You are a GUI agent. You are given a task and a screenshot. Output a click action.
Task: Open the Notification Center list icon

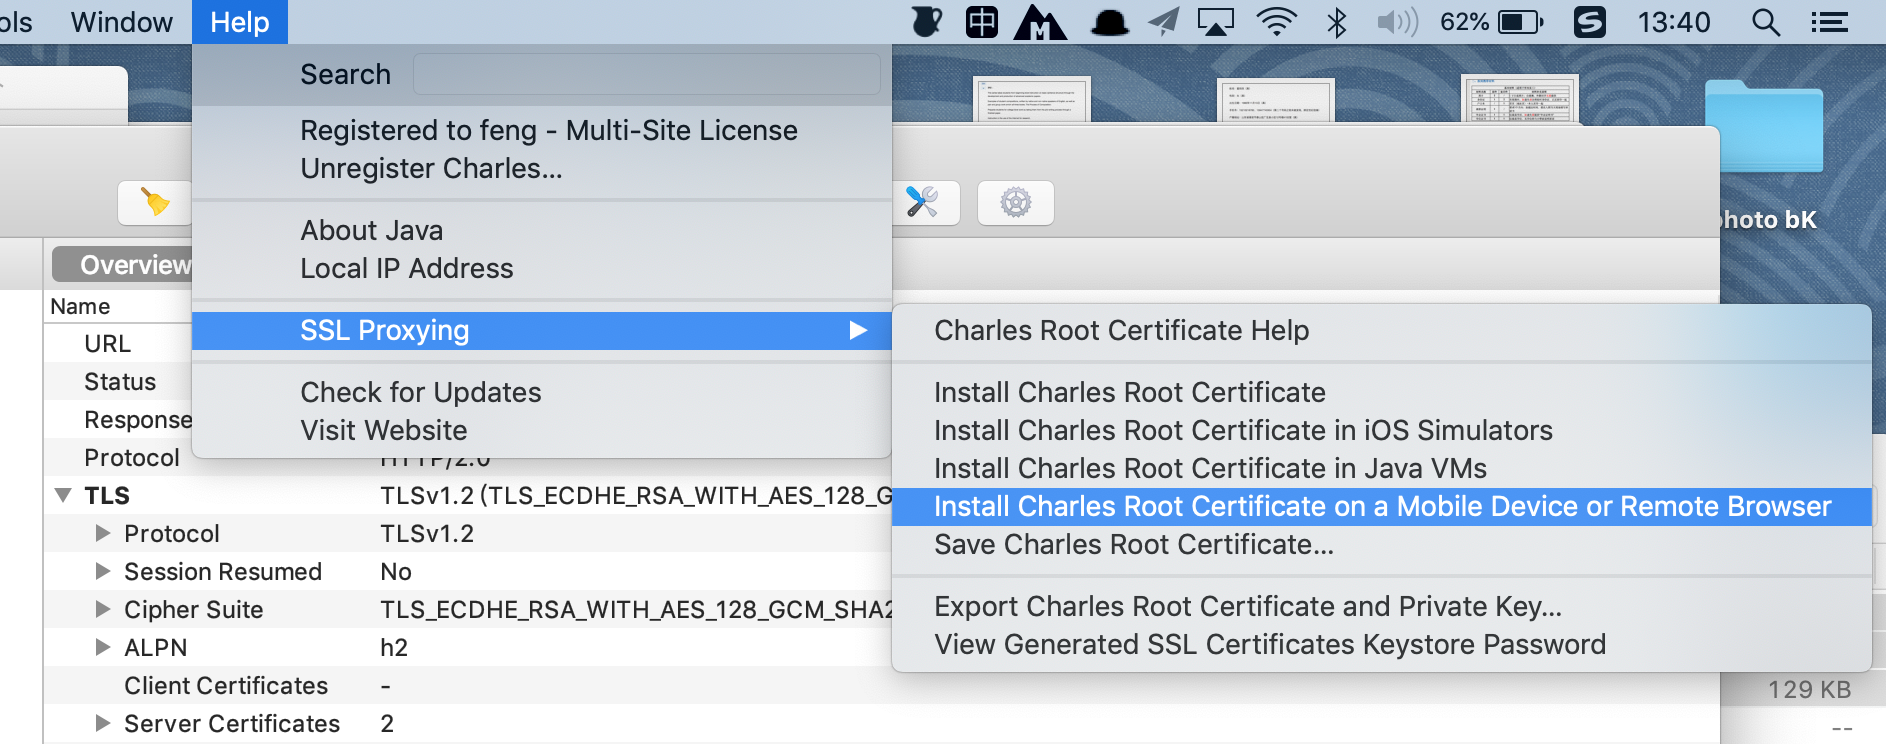coord(1829,22)
